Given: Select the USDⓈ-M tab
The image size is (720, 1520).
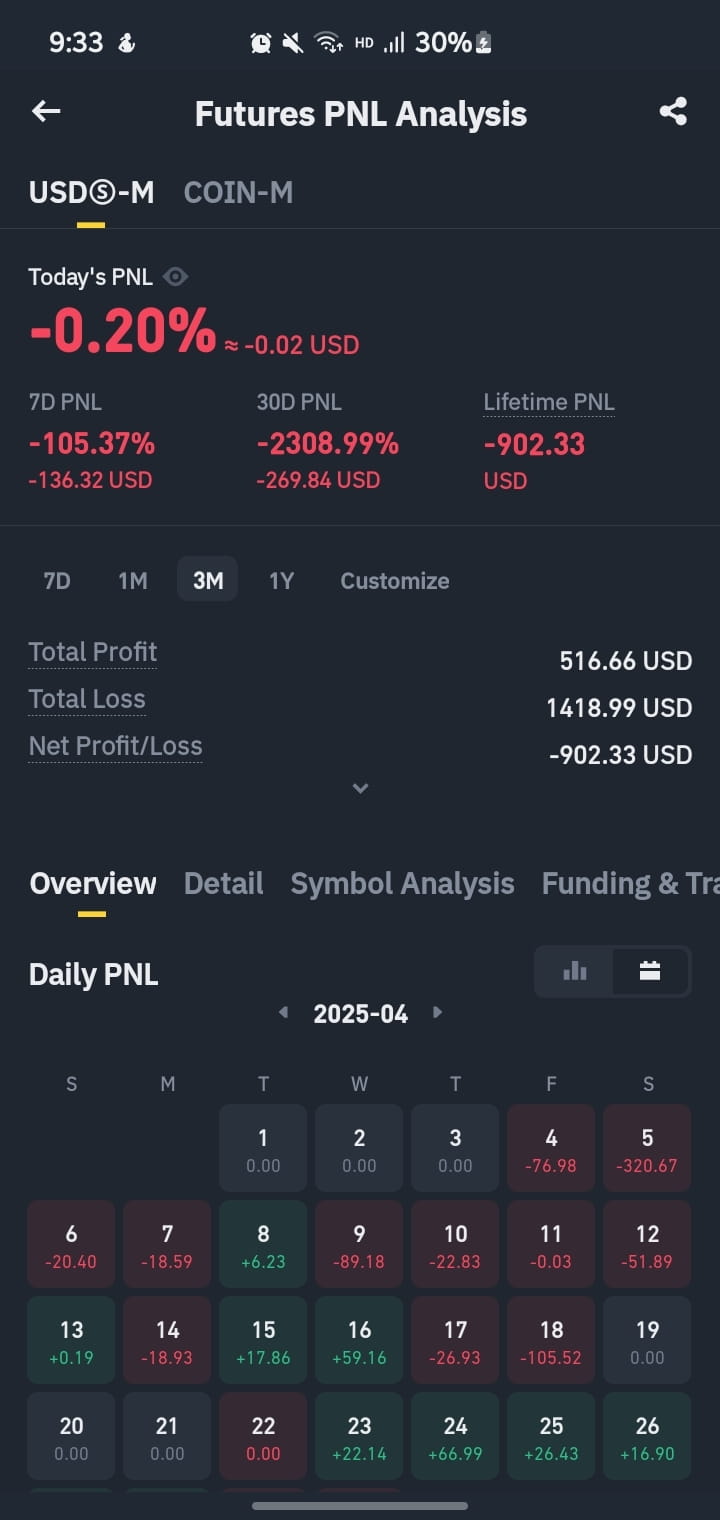Looking at the screenshot, I should tap(91, 192).
